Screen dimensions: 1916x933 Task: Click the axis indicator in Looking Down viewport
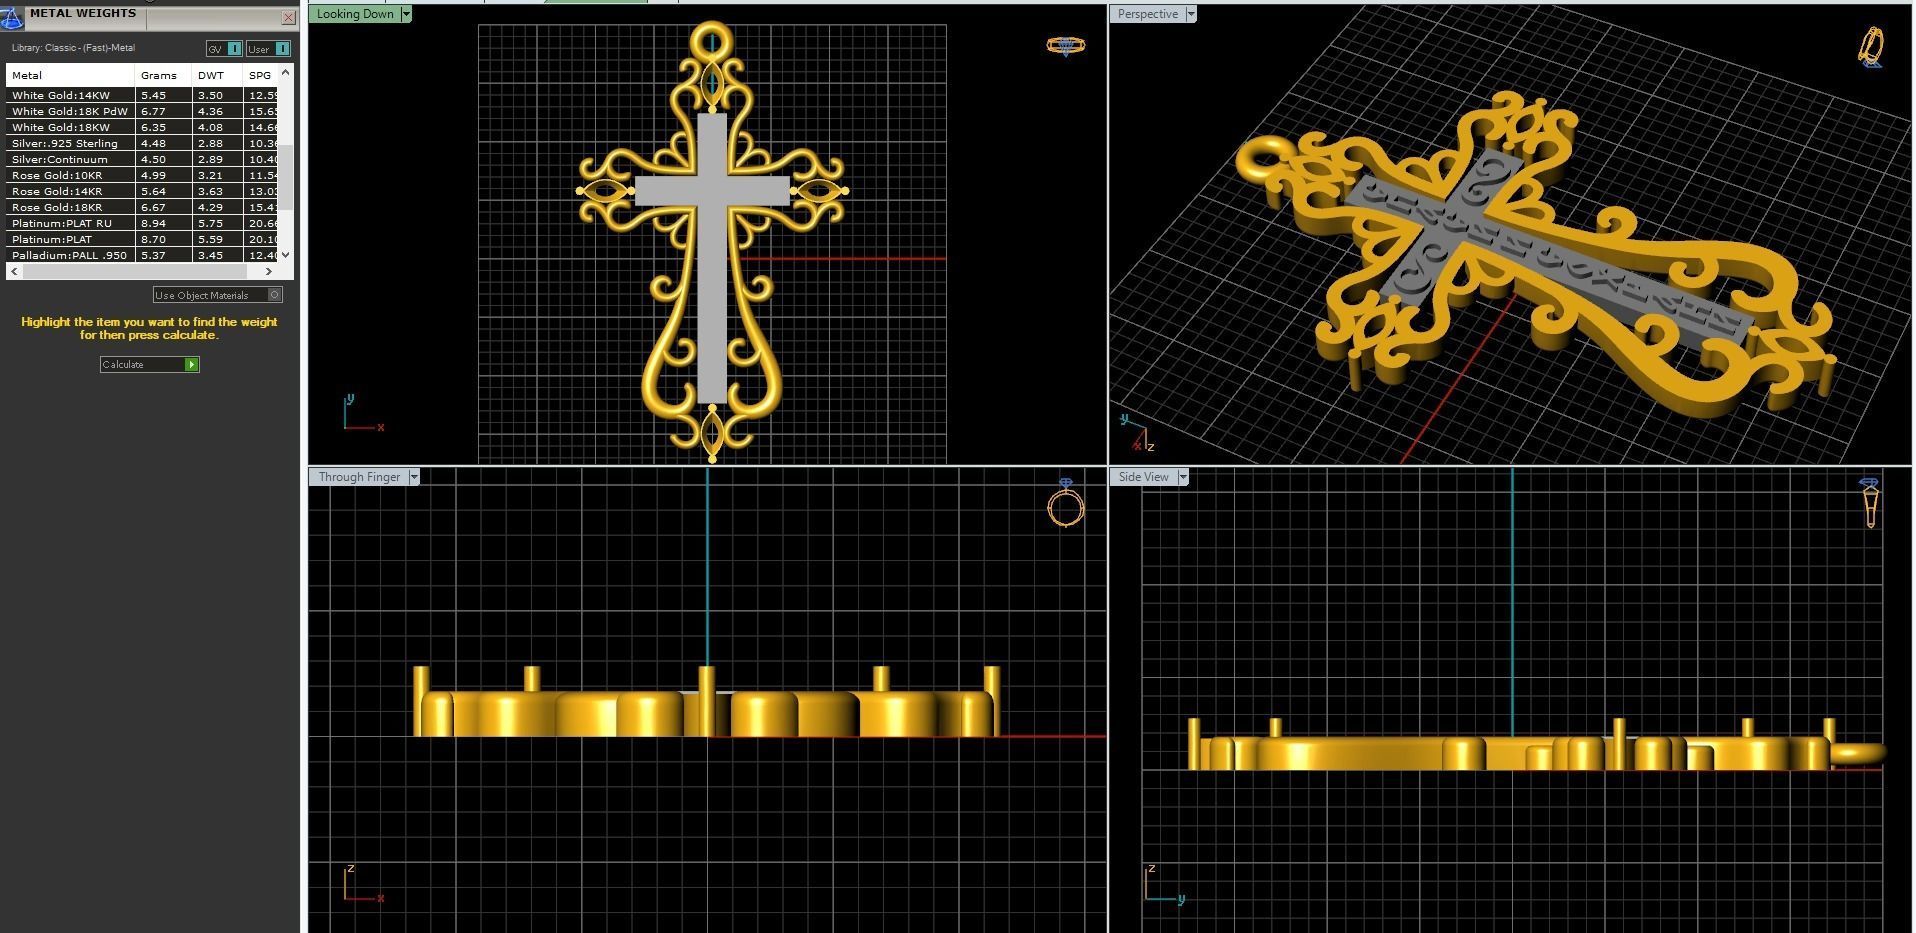tap(363, 414)
